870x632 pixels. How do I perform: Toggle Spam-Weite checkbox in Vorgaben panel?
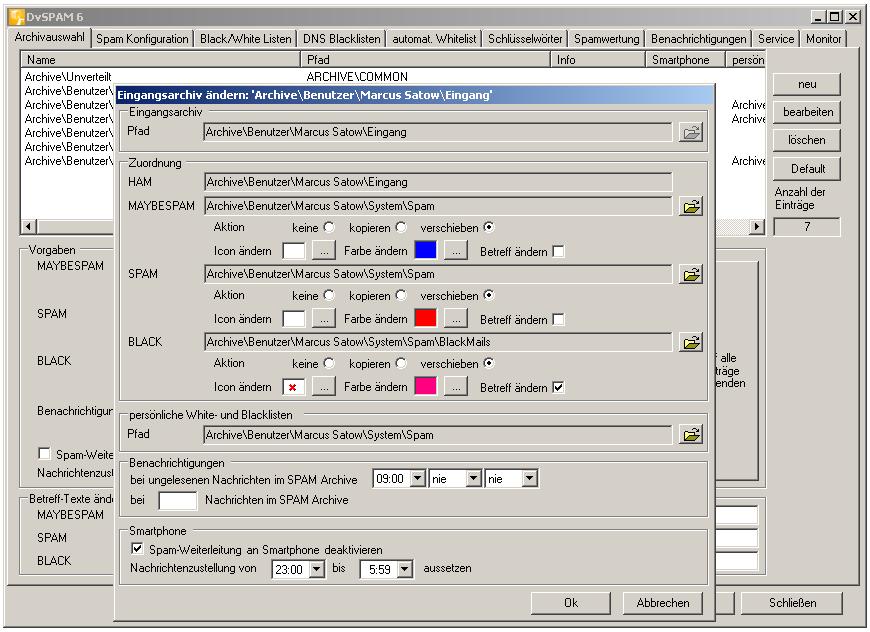(44, 454)
